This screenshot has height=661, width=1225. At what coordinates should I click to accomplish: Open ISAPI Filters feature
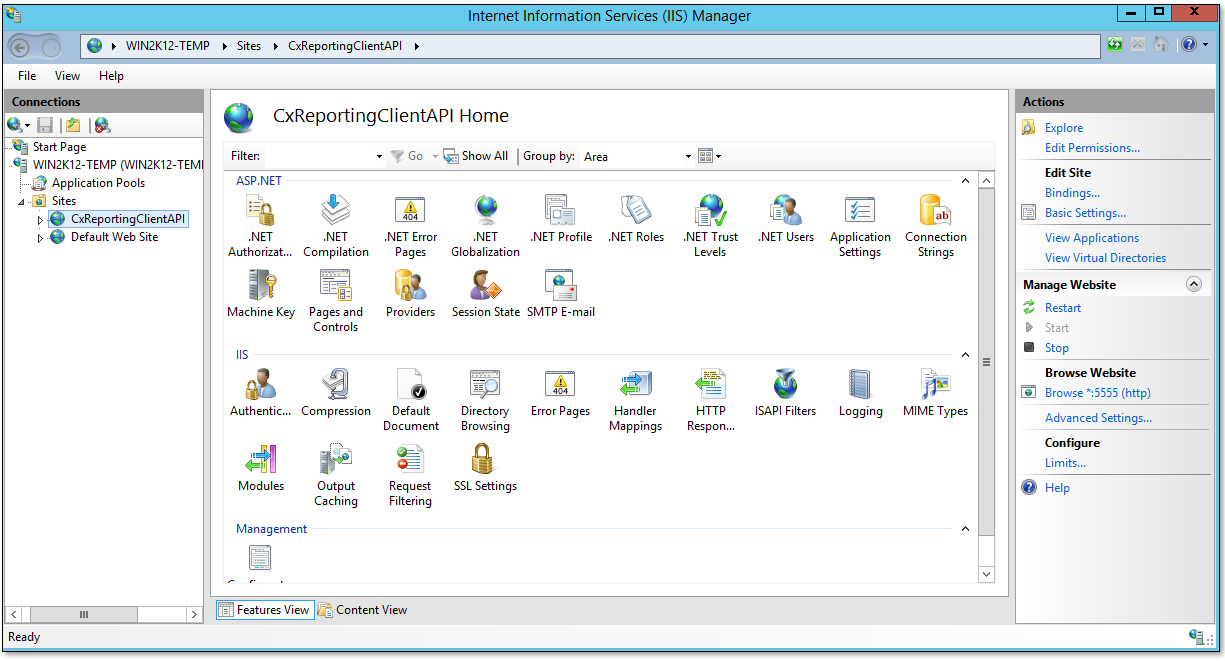click(x=785, y=393)
